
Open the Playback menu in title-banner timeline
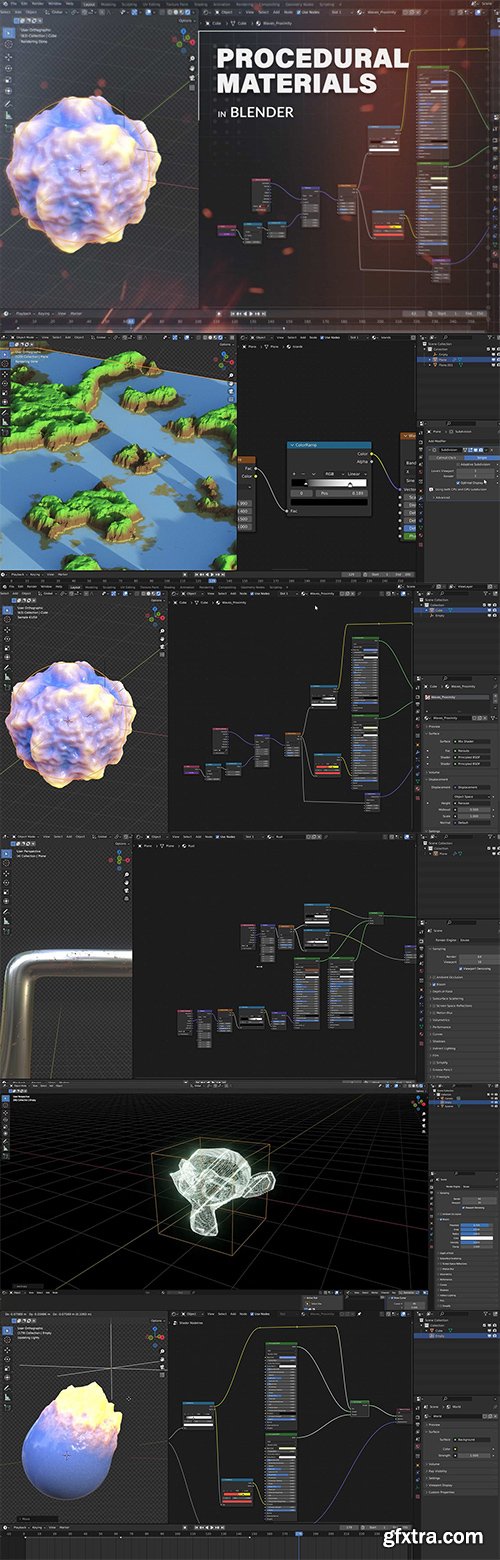pos(22,313)
